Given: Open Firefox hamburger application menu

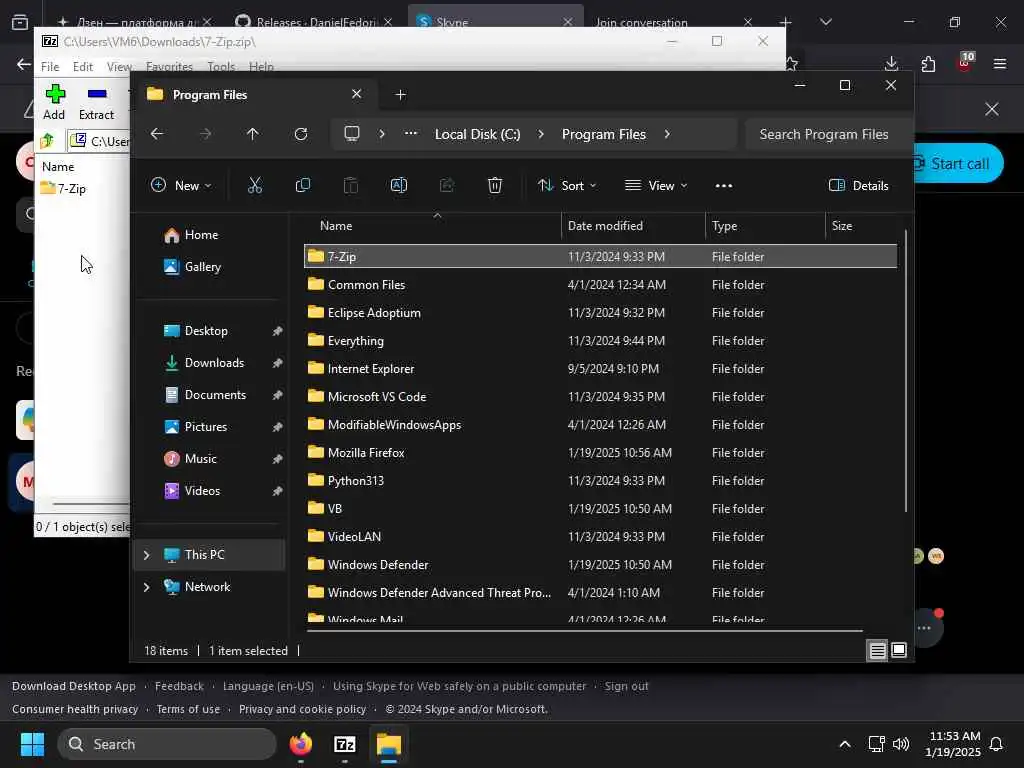Looking at the screenshot, I should click(x=999, y=63).
